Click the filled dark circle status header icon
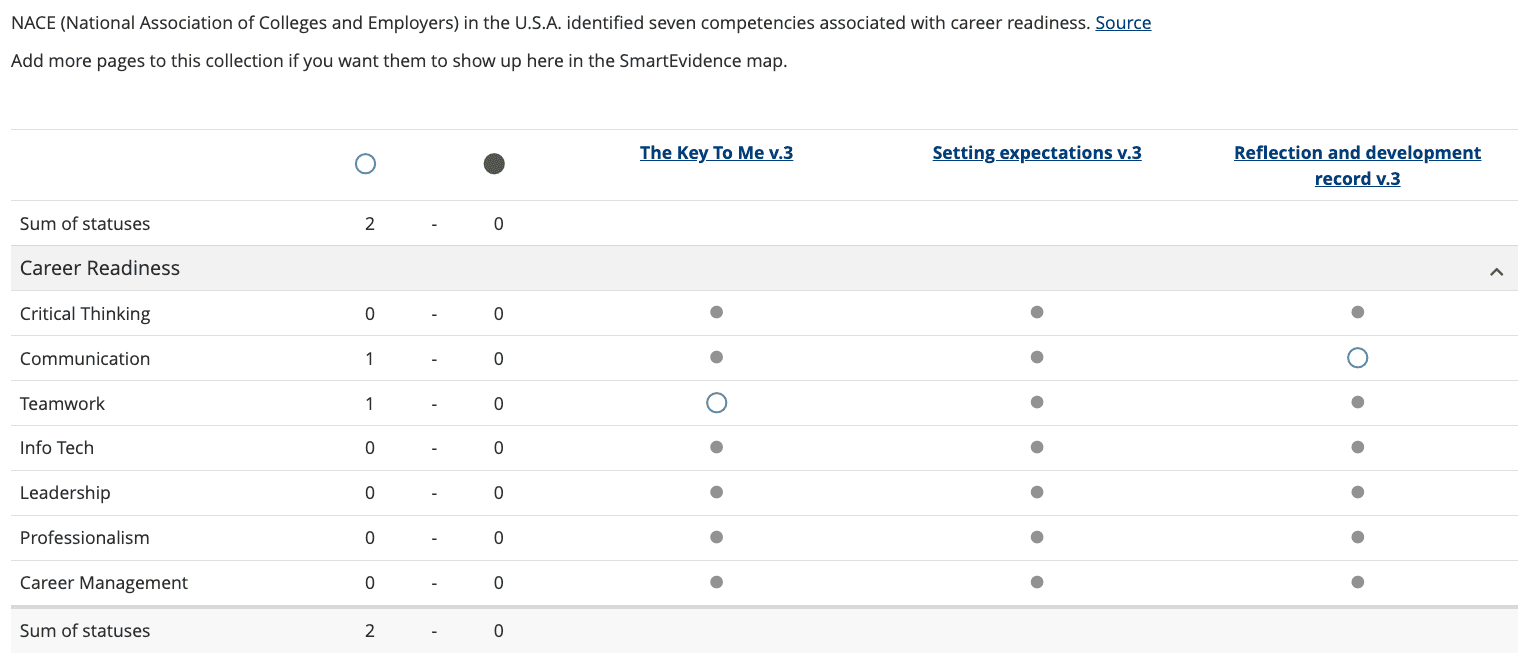This screenshot has width=1530, height=671. (494, 164)
